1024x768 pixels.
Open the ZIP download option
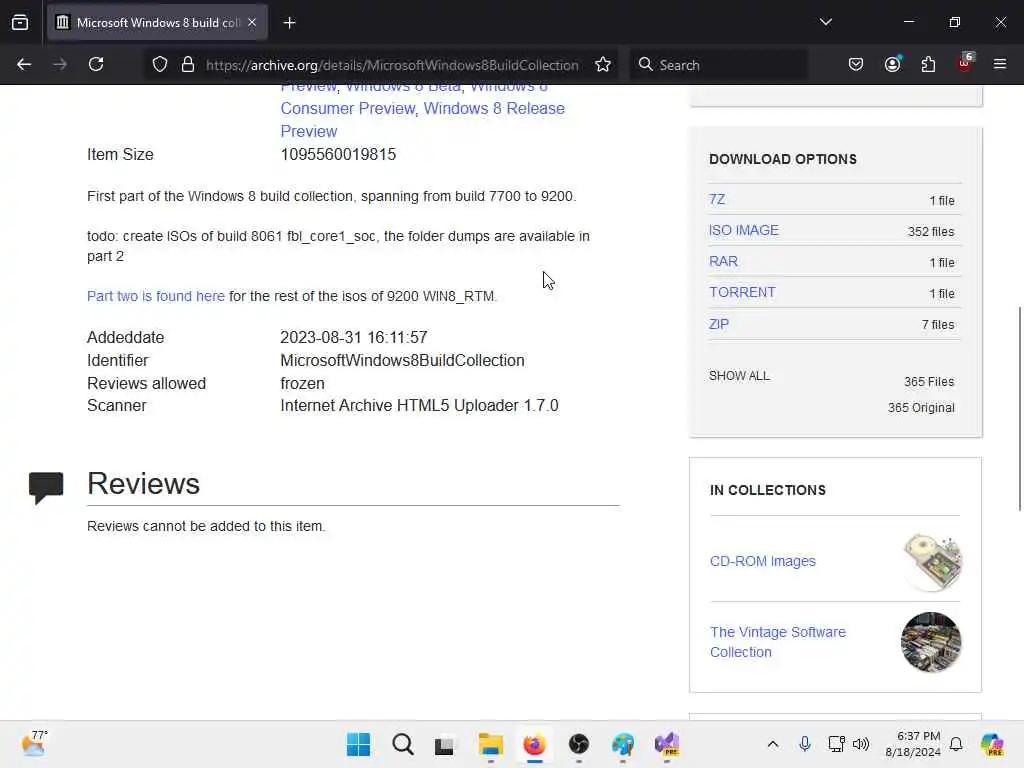(719, 324)
